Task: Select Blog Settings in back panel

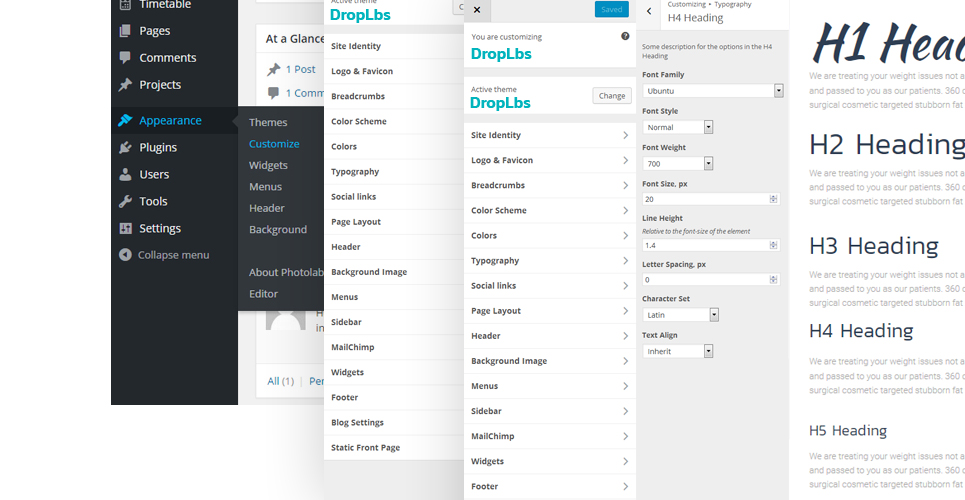Action: click(394, 422)
